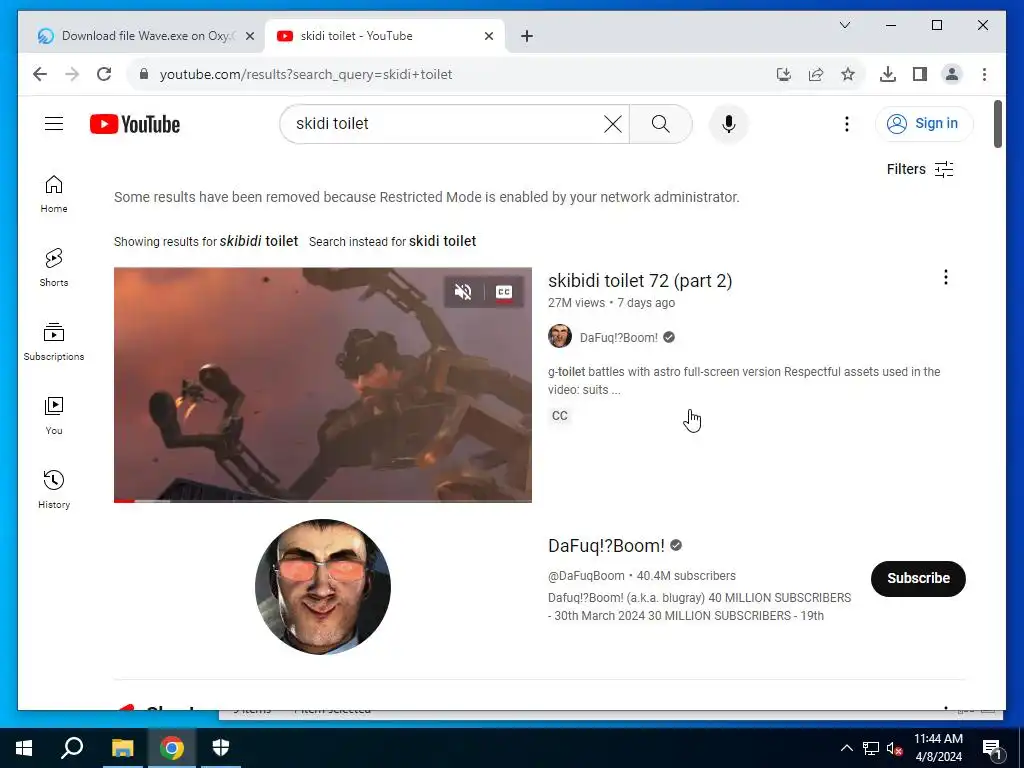Screen dimensions: 1024x768
Task: Open the You section in sidebar
Action: coord(54,415)
